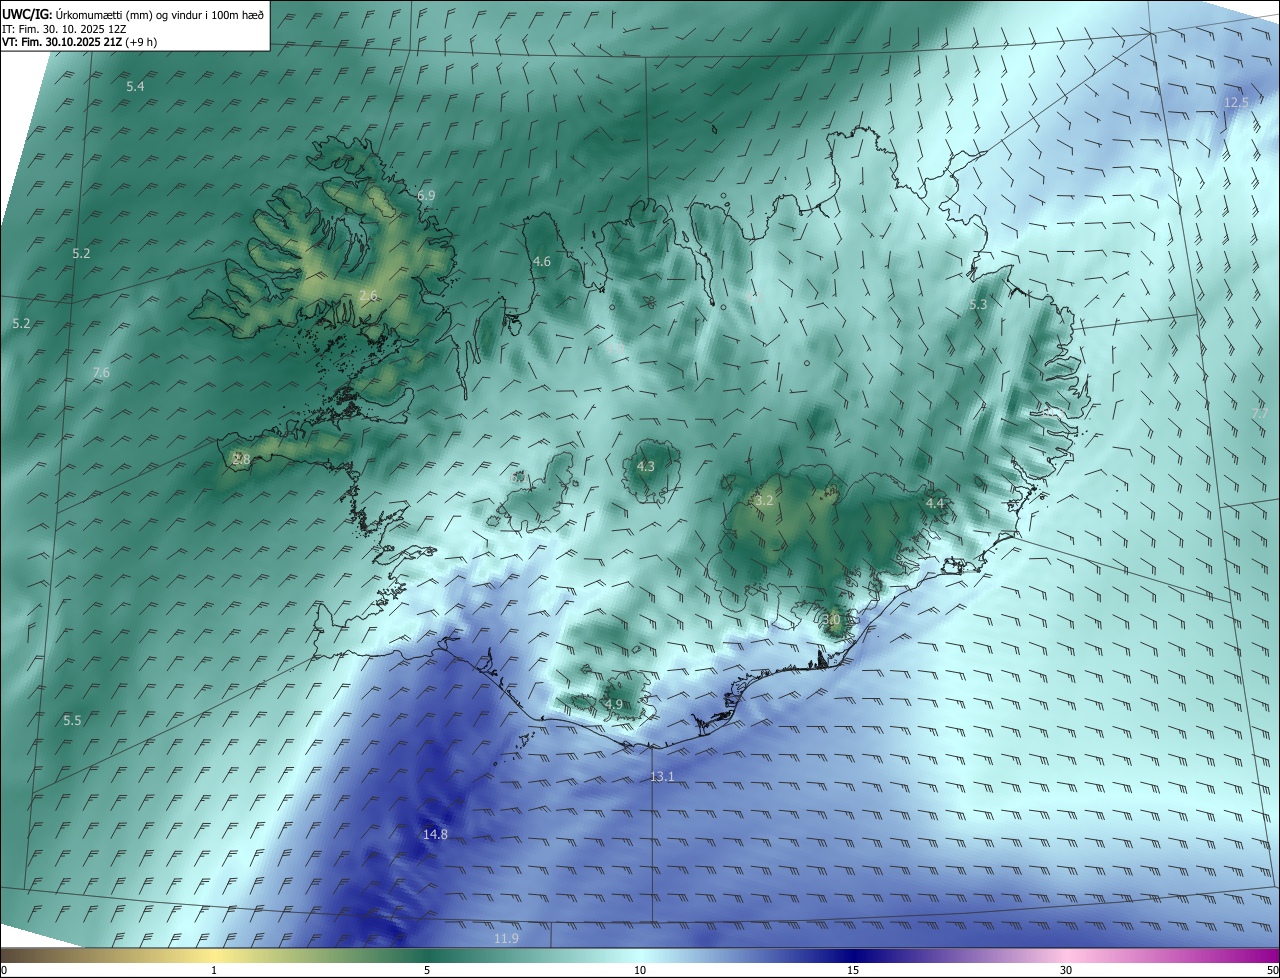Click the 6.9 value near the Westfjords
Viewport: 1280px width, 978px height.
(x=426, y=195)
